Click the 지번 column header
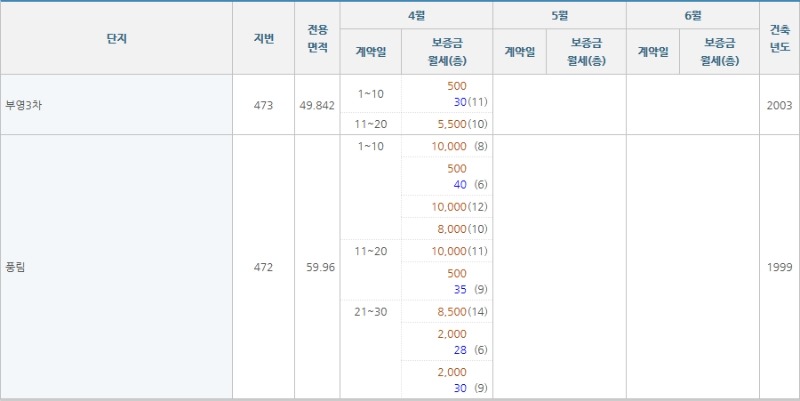This screenshot has width=800, height=401. point(263,39)
